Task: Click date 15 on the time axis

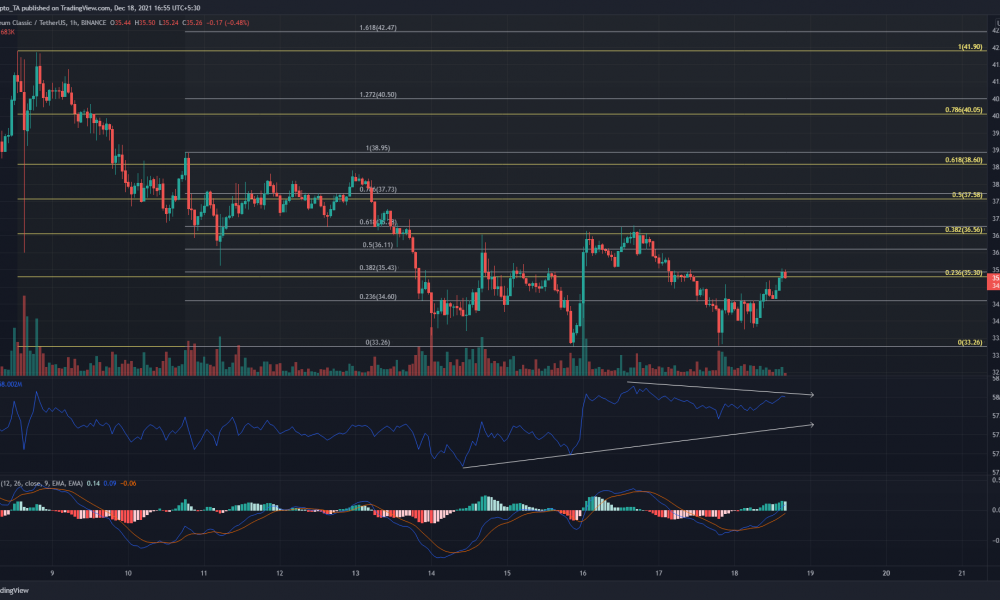Action: 507,573
